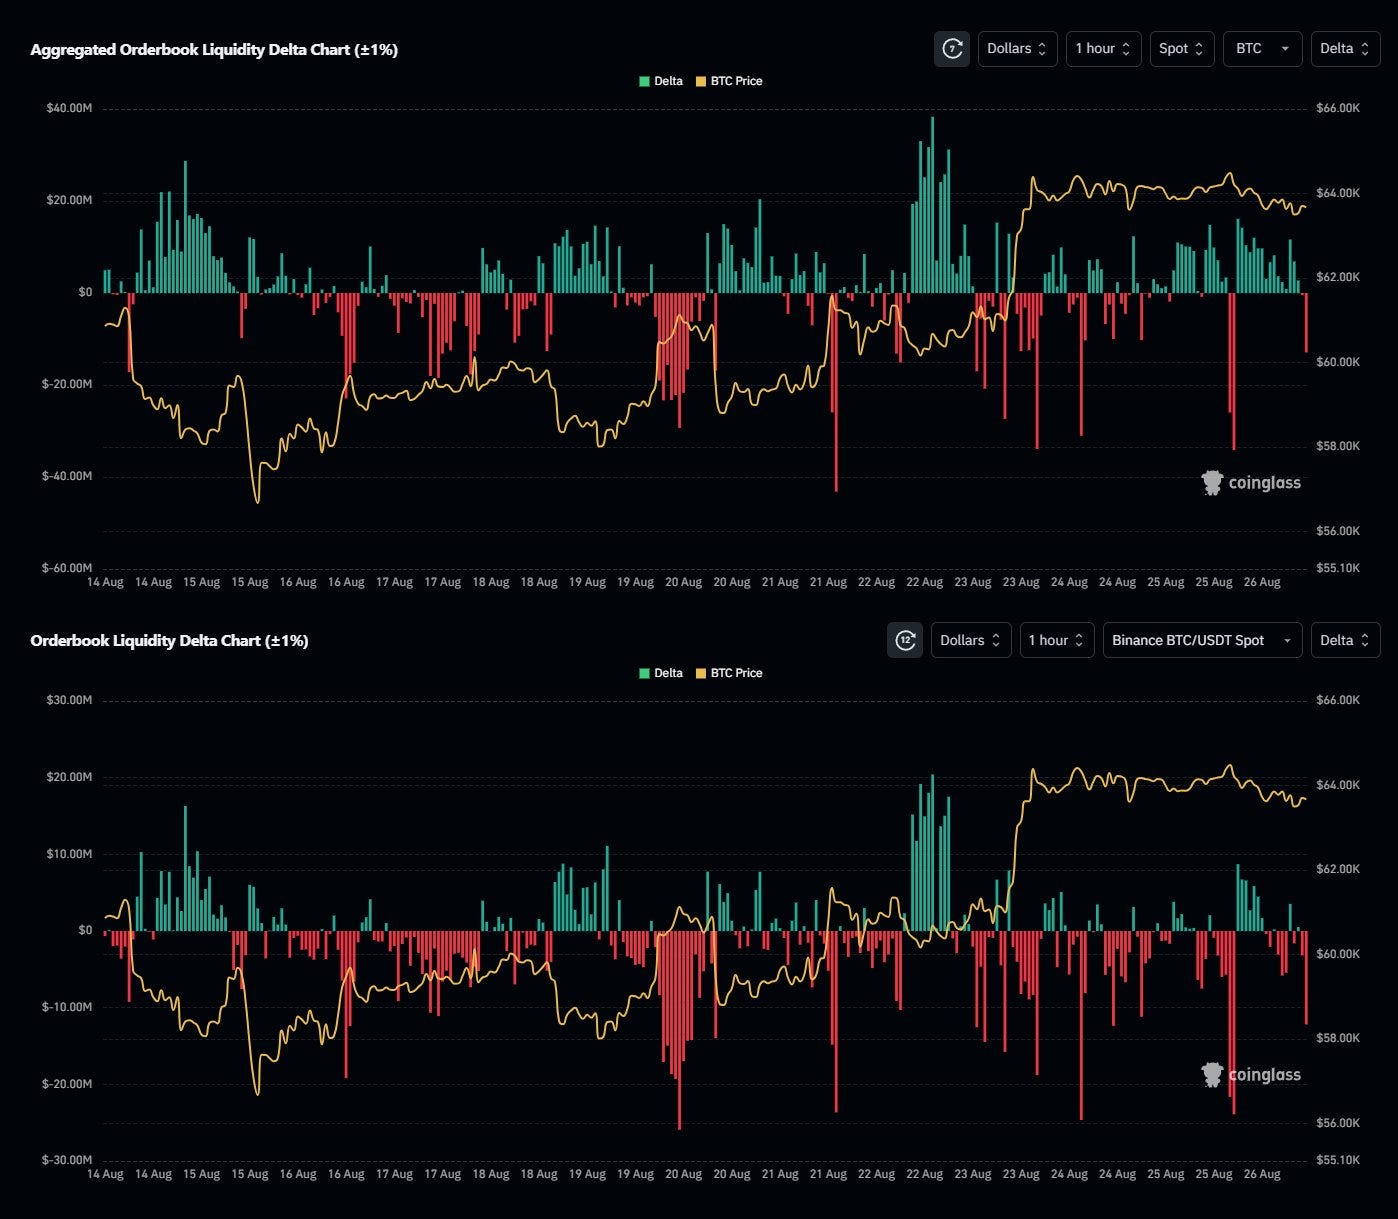Click the refresh timer icon on the Aggregated chart
The height and width of the screenshot is (1219, 1398).
pos(952,48)
